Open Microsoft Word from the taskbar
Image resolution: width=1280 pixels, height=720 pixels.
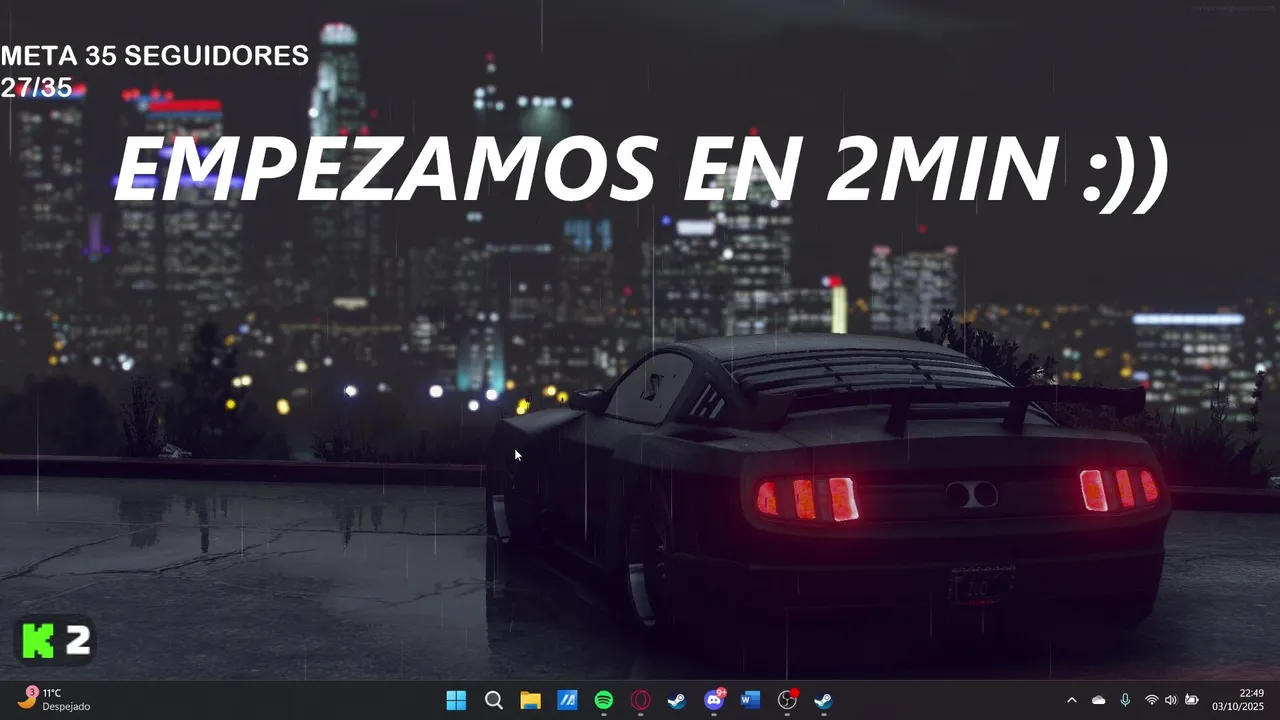pyautogui.click(x=750, y=700)
